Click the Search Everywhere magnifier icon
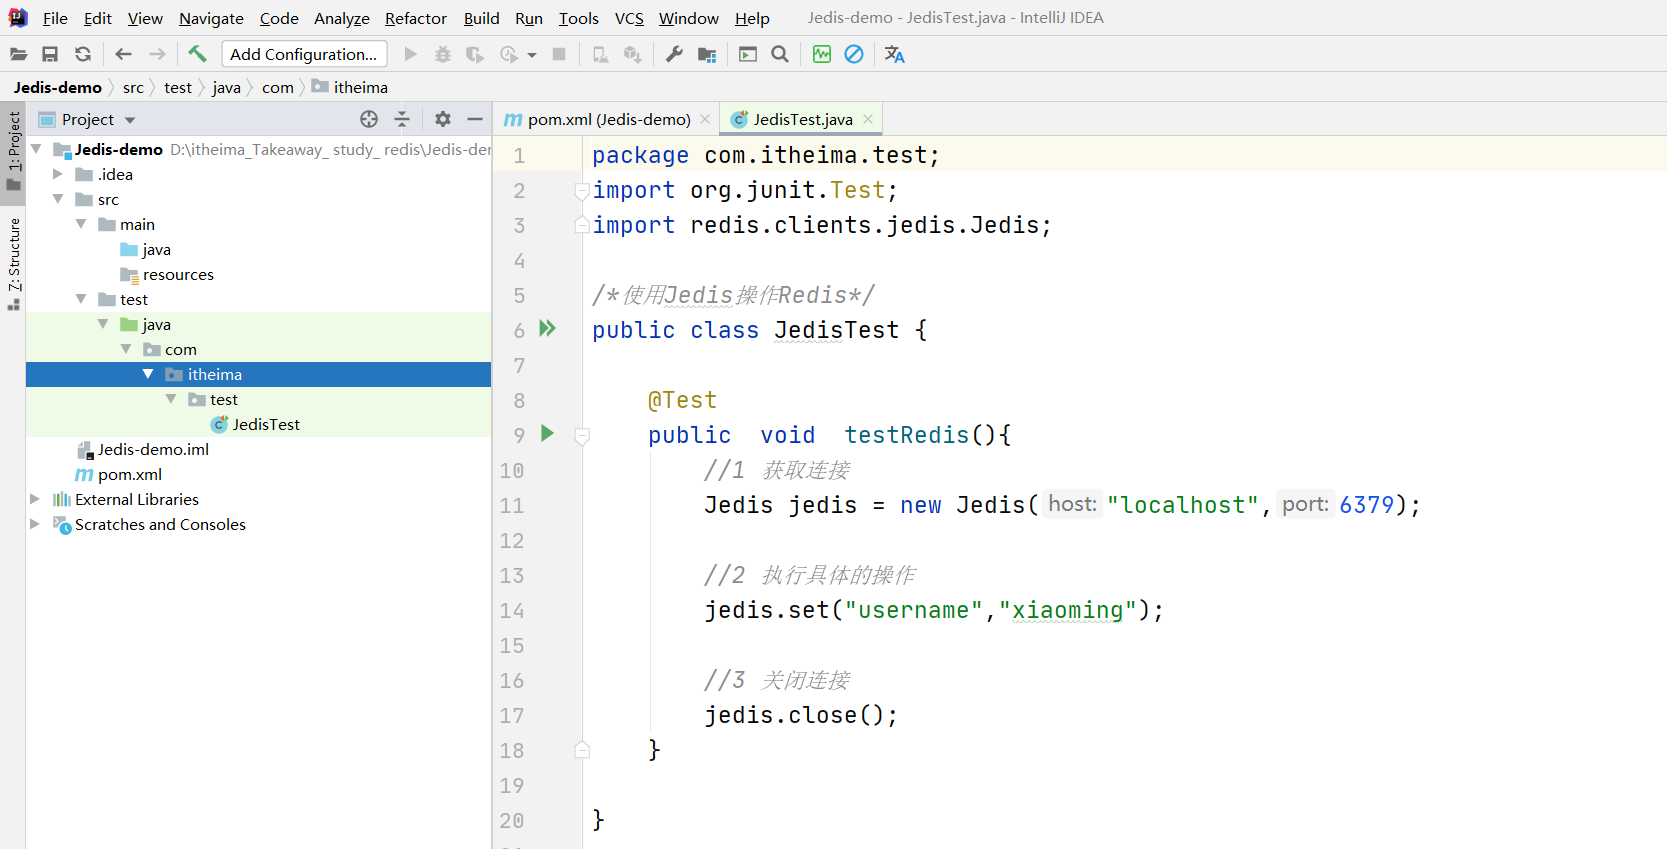 coord(780,54)
